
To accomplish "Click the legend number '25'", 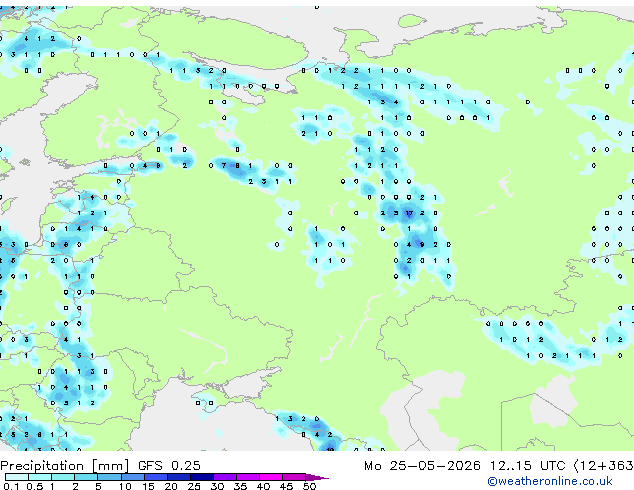I will (x=194, y=486).
